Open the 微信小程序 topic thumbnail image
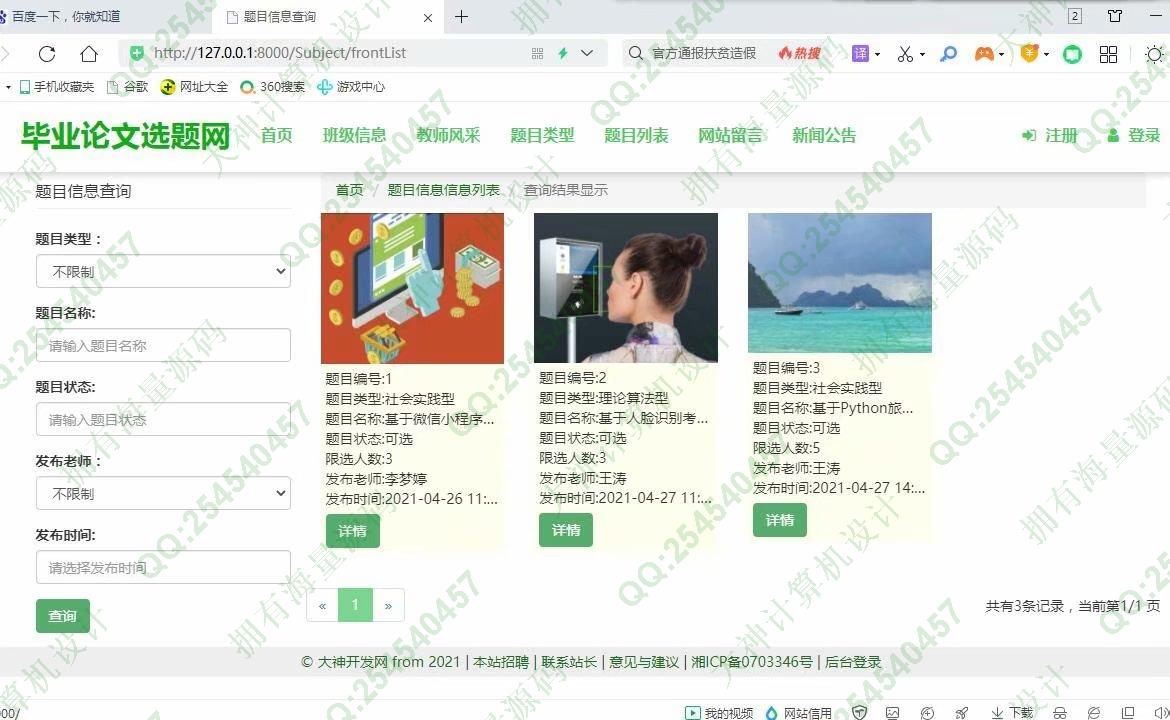This screenshot has width=1170, height=720. [x=413, y=289]
